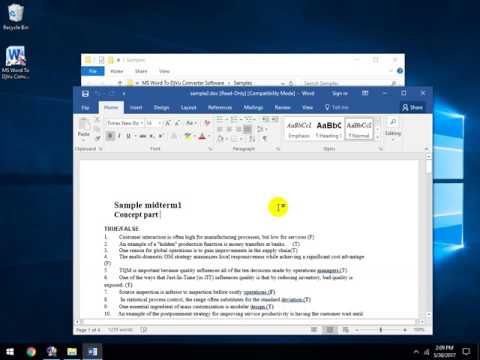Click the Numbering list icon

pos(234,119)
